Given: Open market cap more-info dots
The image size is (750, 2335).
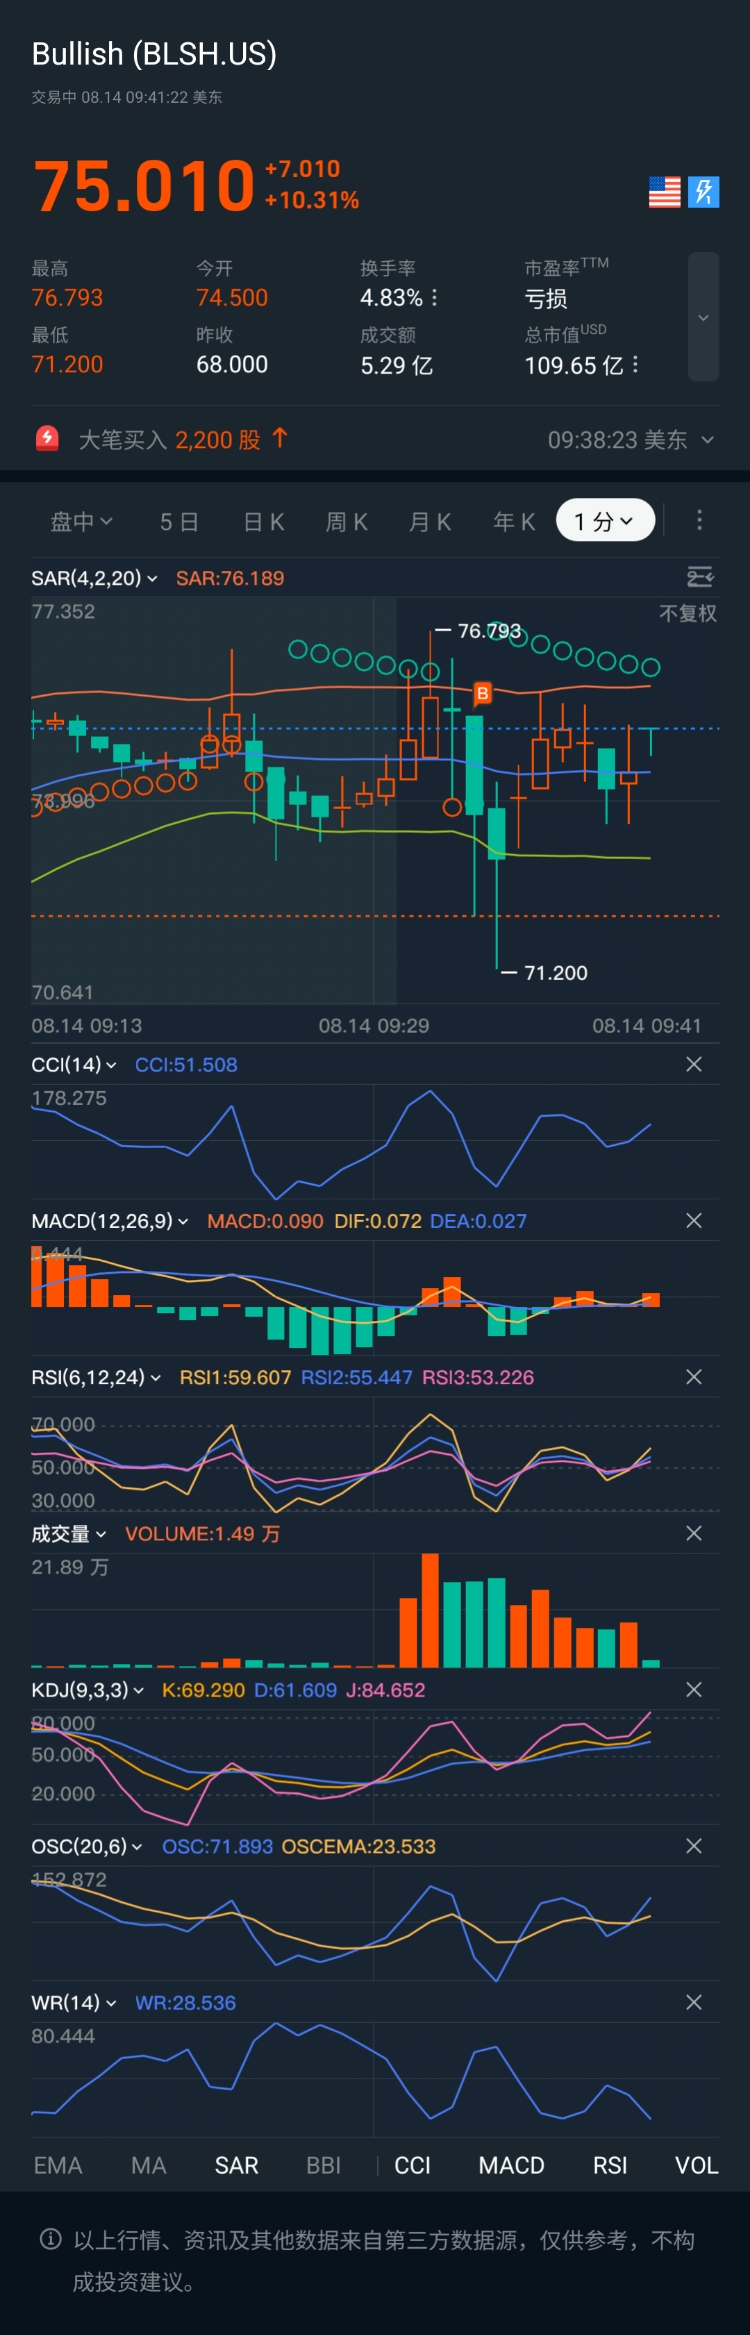Looking at the screenshot, I should pyautogui.click(x=635, y=365).
